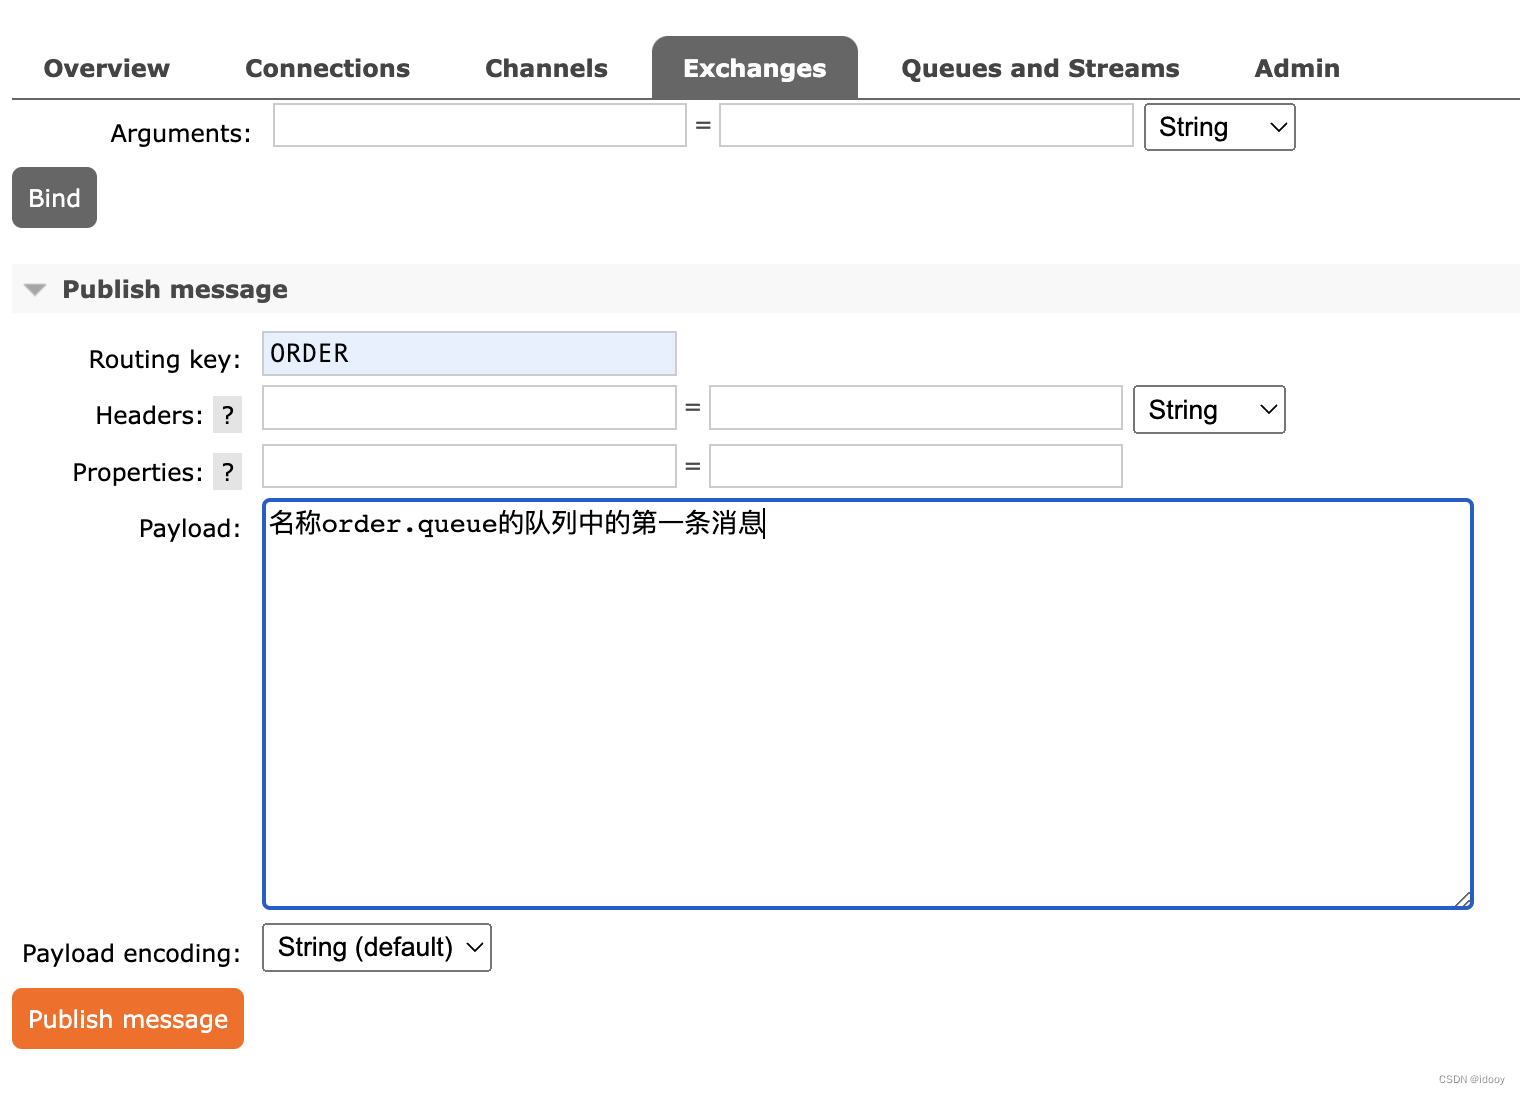The height and width of the screenshot is (1094, 1520).
Task: Focus the Routing key field showing ORDER
Action: pos(468,353)
